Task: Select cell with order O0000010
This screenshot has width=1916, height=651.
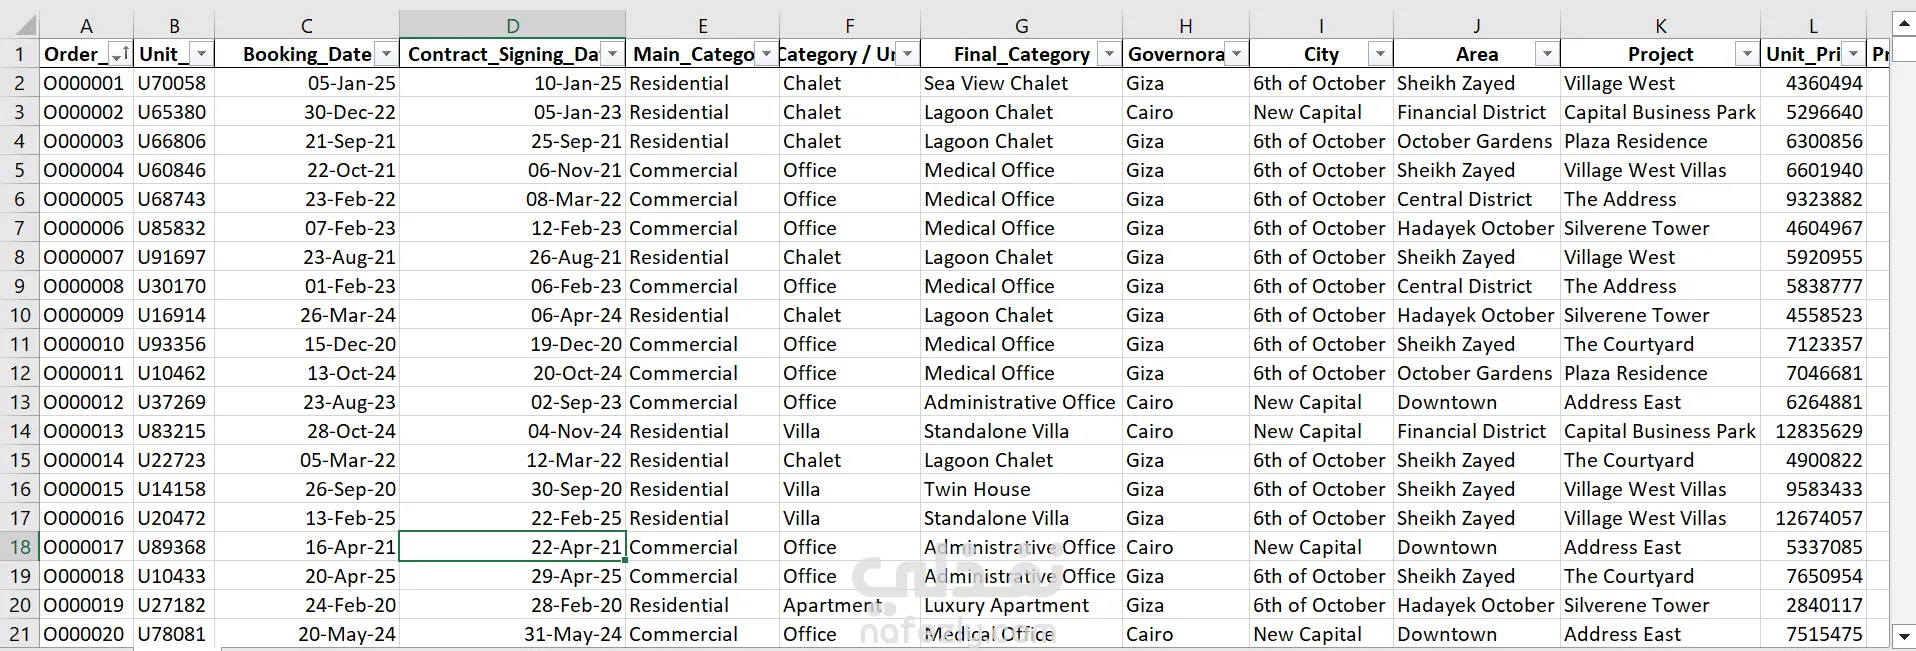Action: [86, 344]
